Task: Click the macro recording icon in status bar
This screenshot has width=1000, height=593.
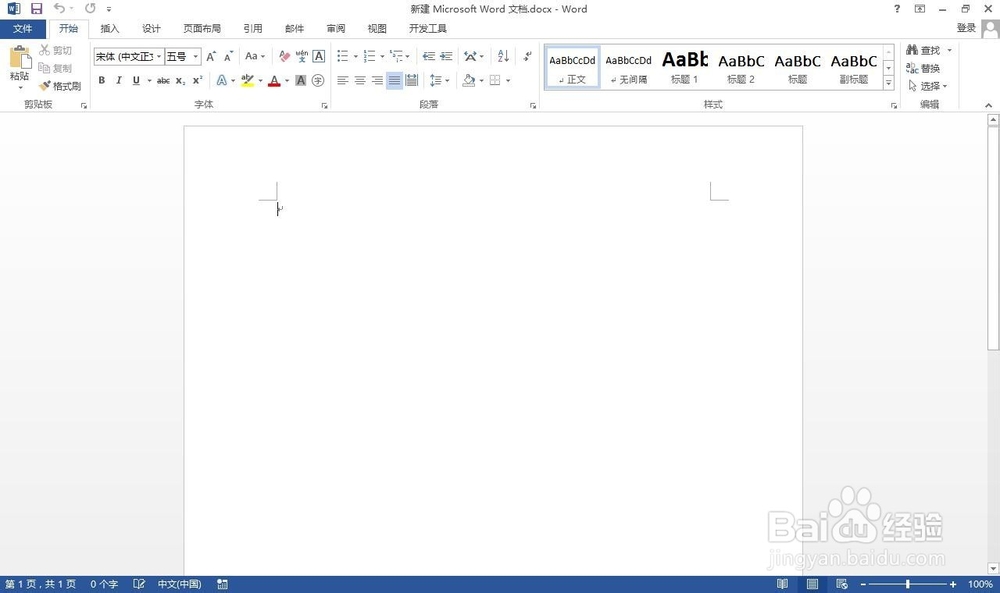Action: pyautogui.click(x=222, y=584)
